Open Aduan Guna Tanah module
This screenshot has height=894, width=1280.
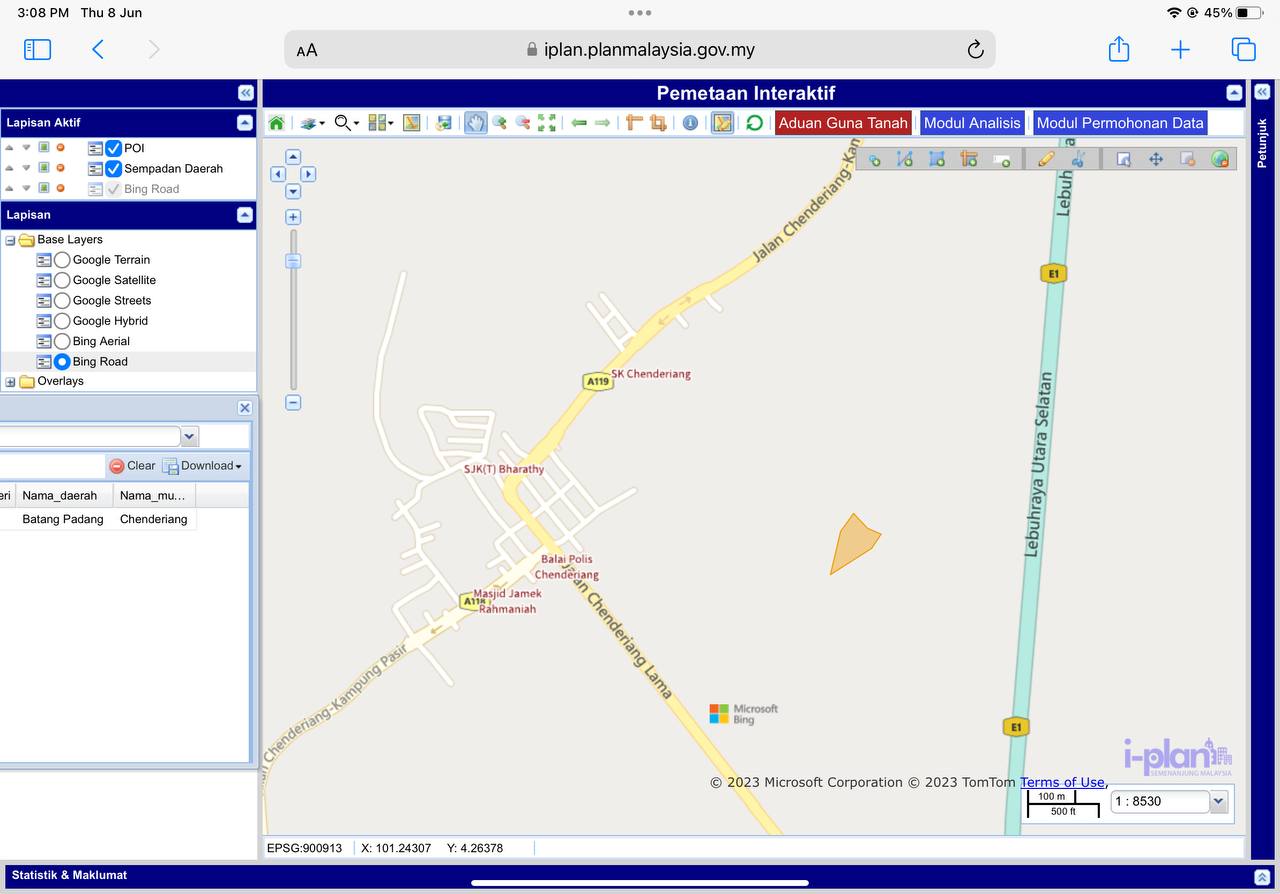tap(843, 123)
